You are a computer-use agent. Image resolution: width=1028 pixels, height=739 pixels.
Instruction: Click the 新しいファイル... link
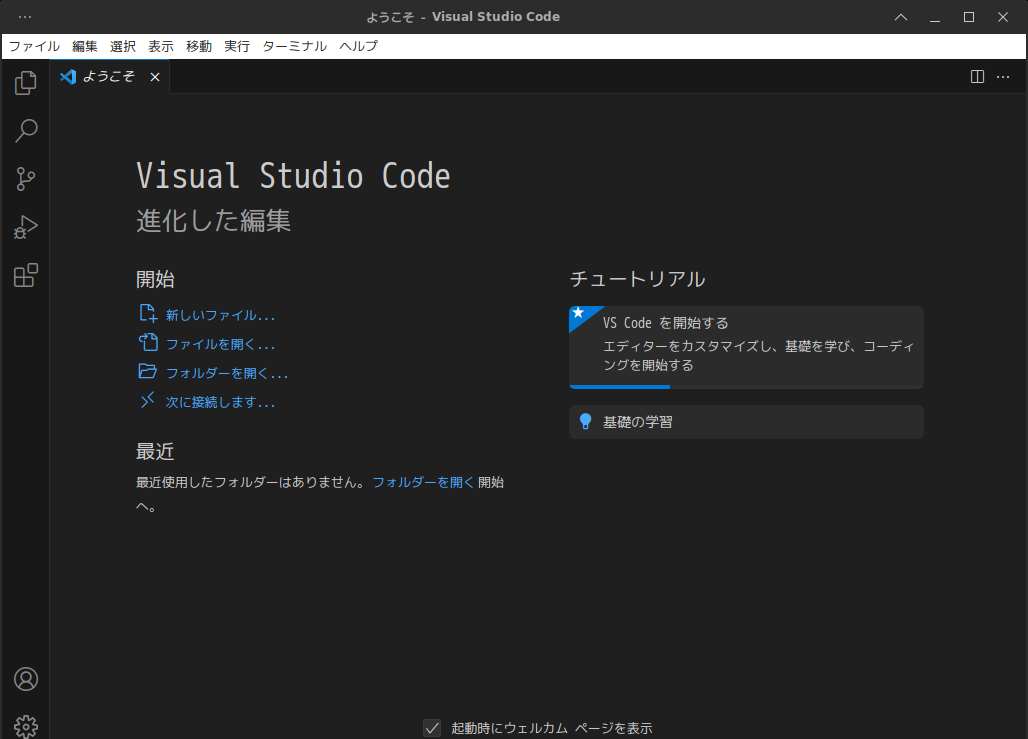coord(220,315)
